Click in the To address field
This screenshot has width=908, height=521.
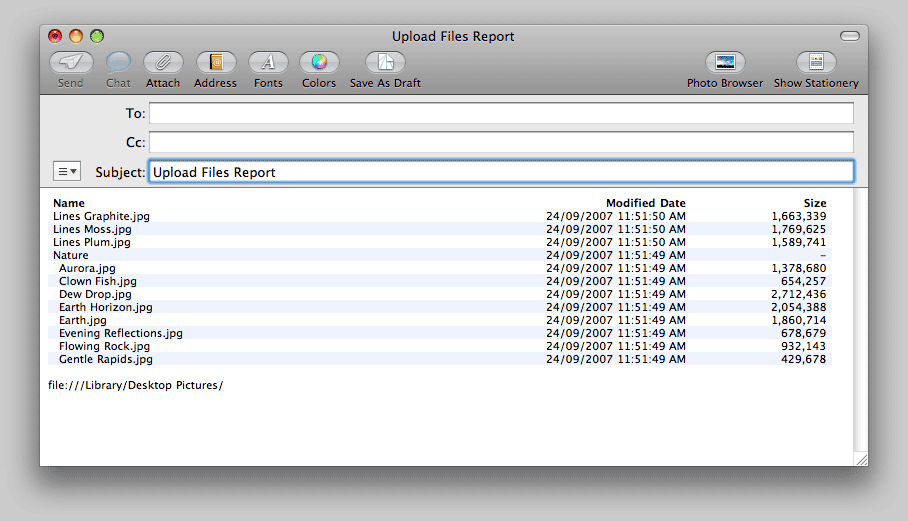(x=501, y=113)
